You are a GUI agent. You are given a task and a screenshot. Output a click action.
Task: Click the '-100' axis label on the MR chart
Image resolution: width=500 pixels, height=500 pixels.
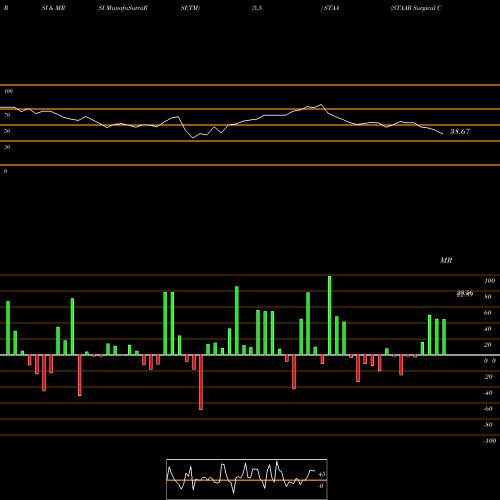[490, 441]
